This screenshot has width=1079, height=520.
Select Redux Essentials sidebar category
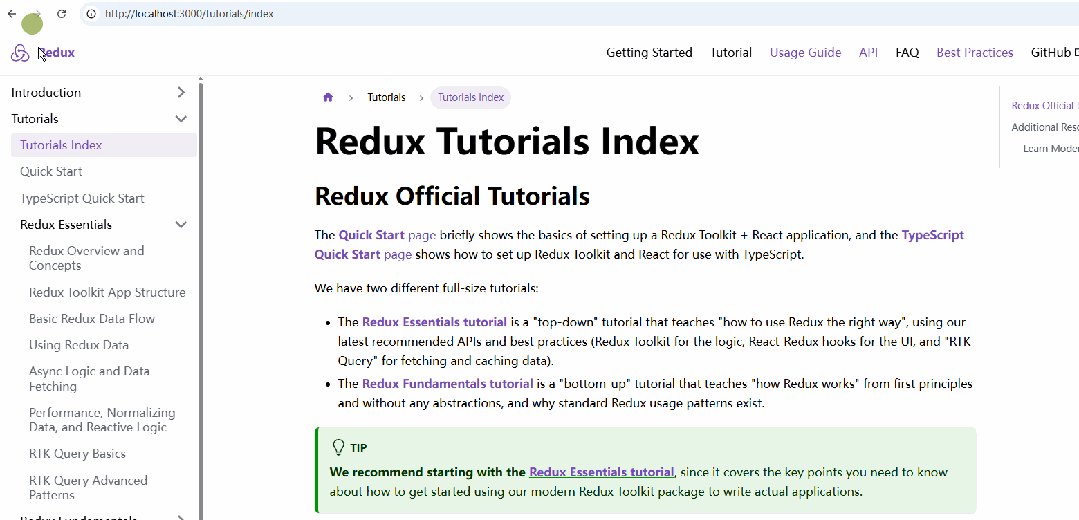65,224
